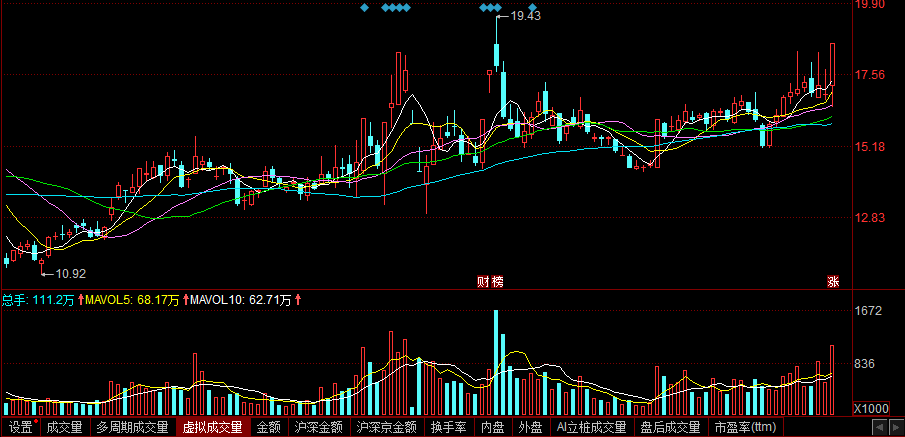Click the first blue diamond event marker
This screenshot has width=905, height=437.
click(x=364, y=8)
